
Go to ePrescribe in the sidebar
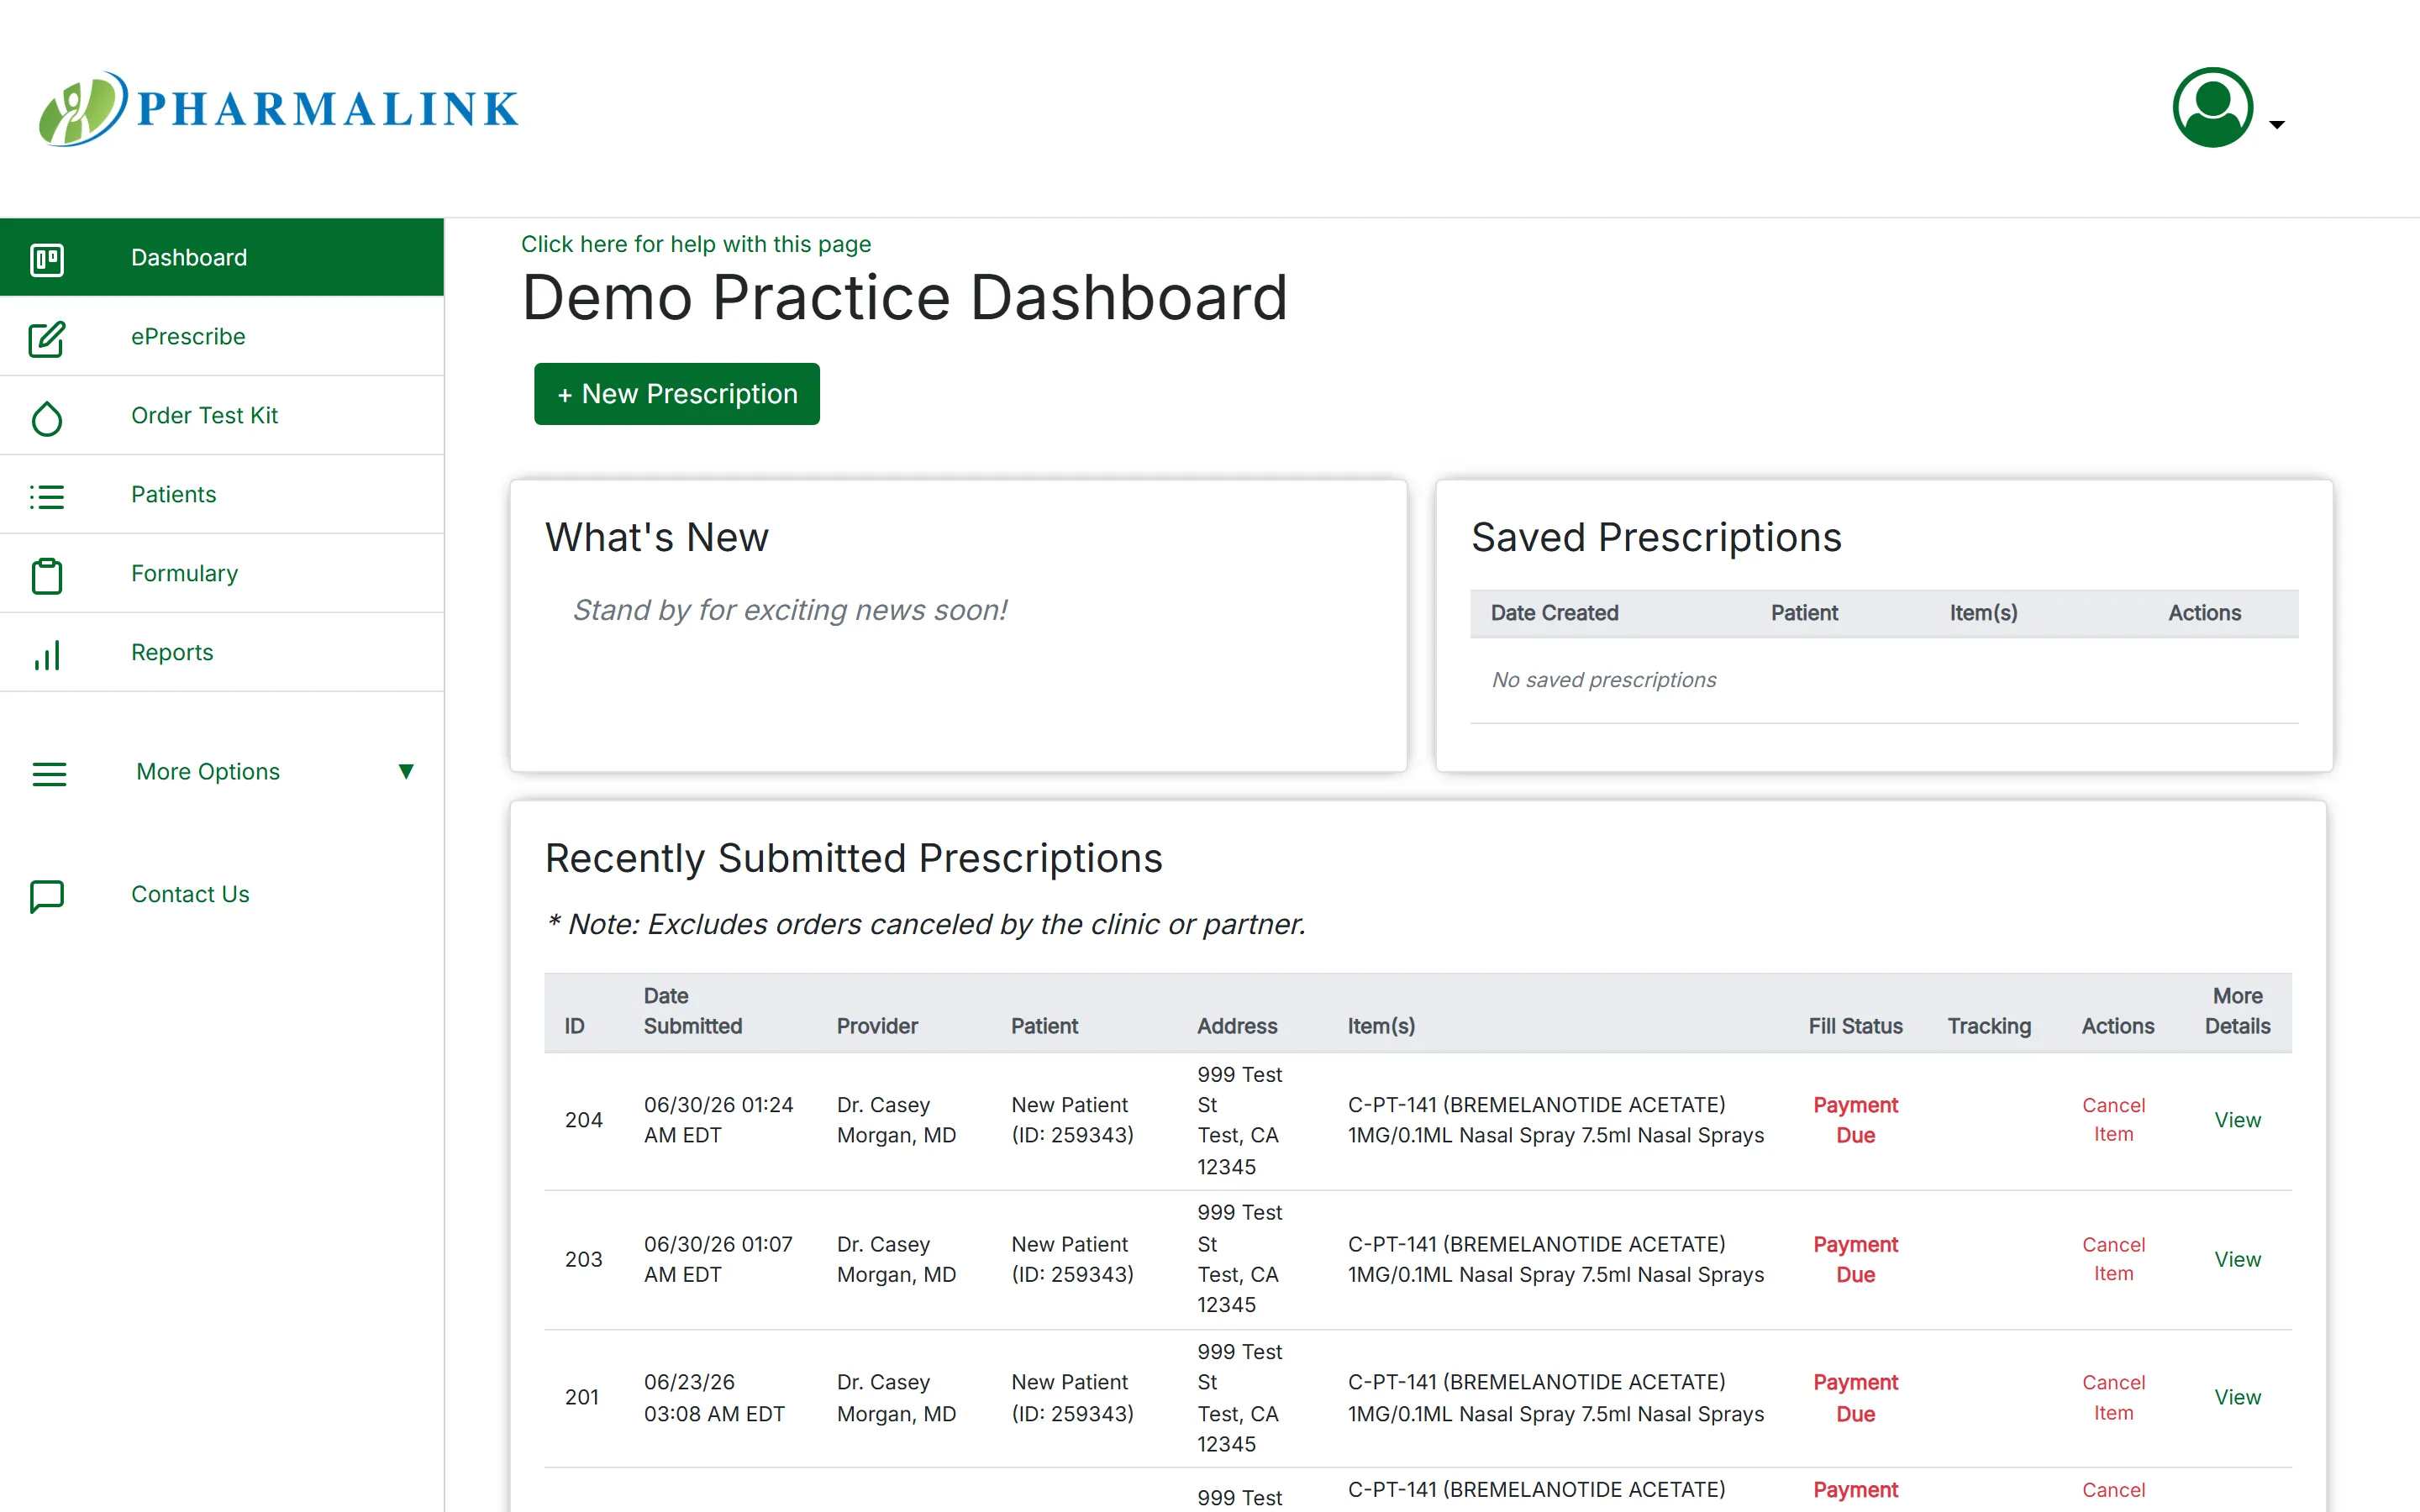coord(222,336)
